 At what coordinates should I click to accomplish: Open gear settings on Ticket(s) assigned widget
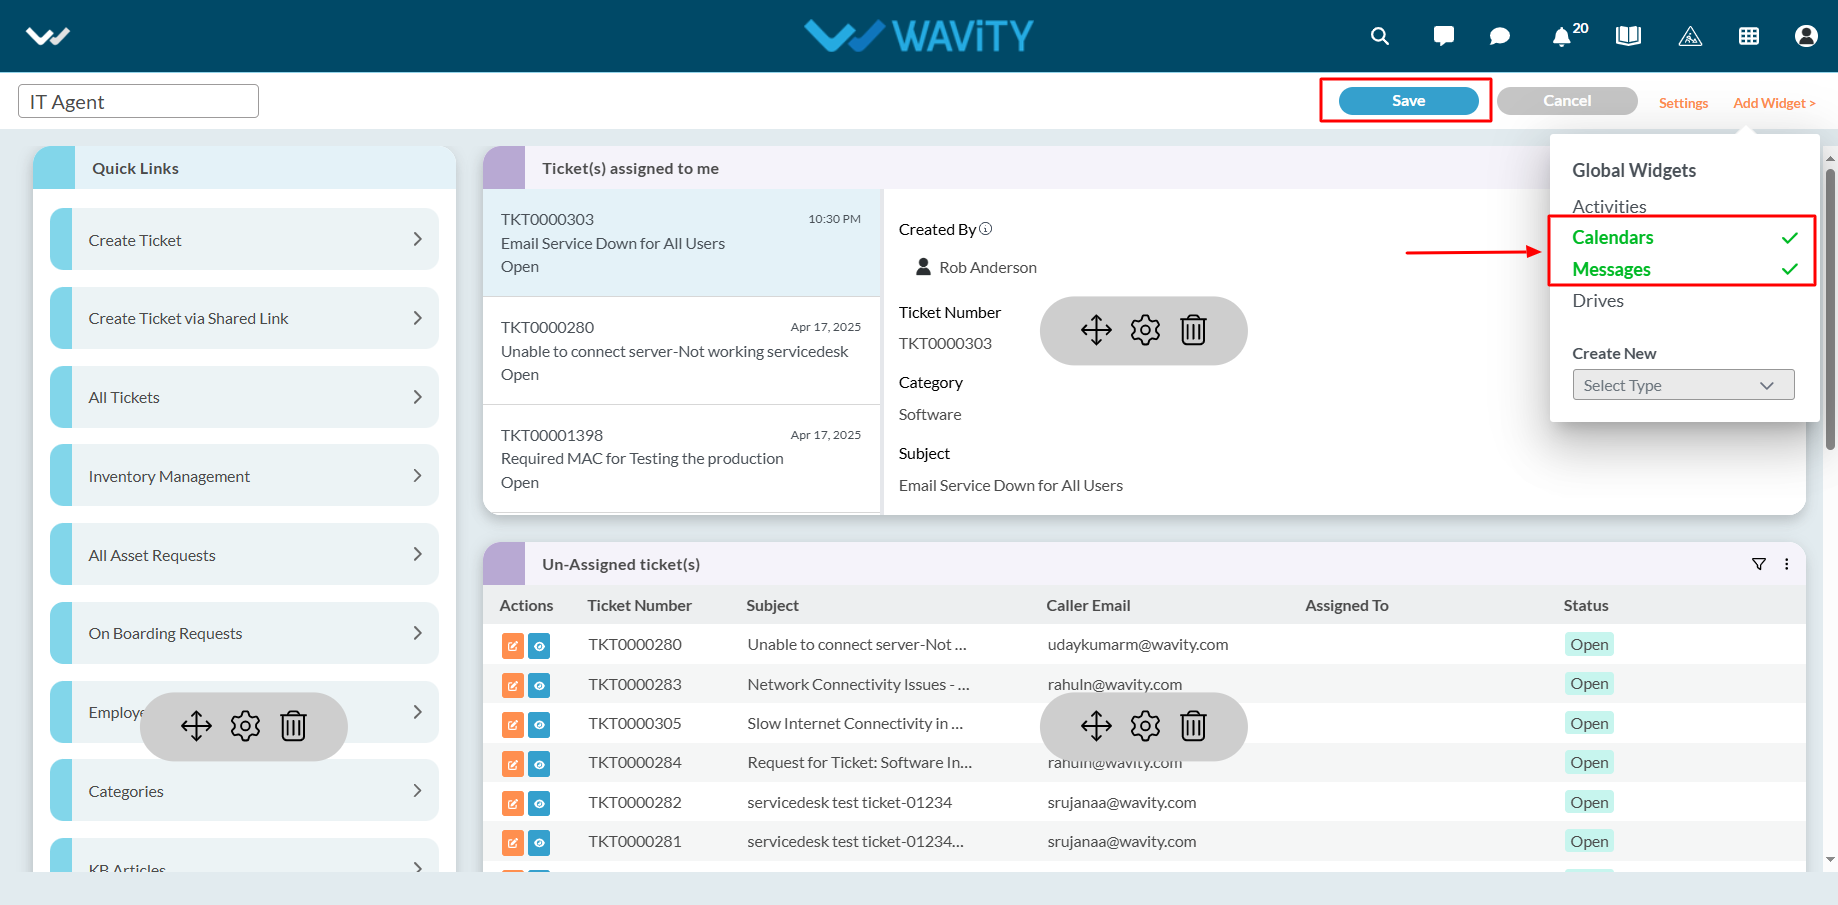point(1145,330)
